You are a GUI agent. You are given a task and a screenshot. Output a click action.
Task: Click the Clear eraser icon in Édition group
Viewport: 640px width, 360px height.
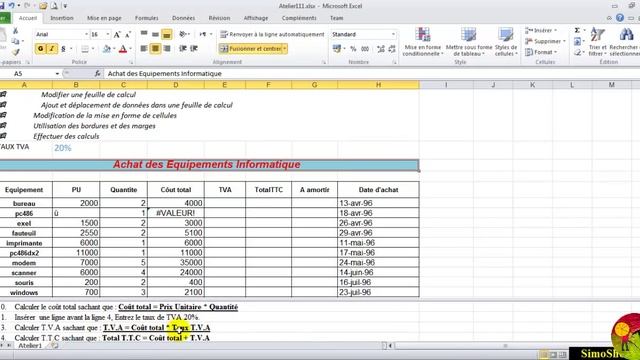tap(577, 52)
